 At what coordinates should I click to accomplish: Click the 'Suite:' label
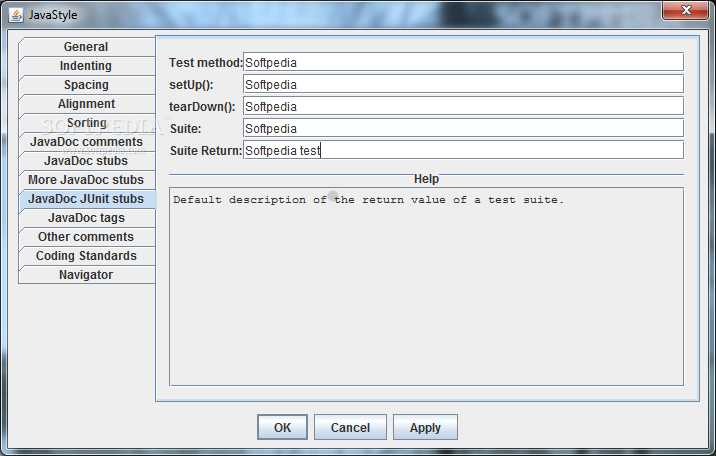point(185,129)
